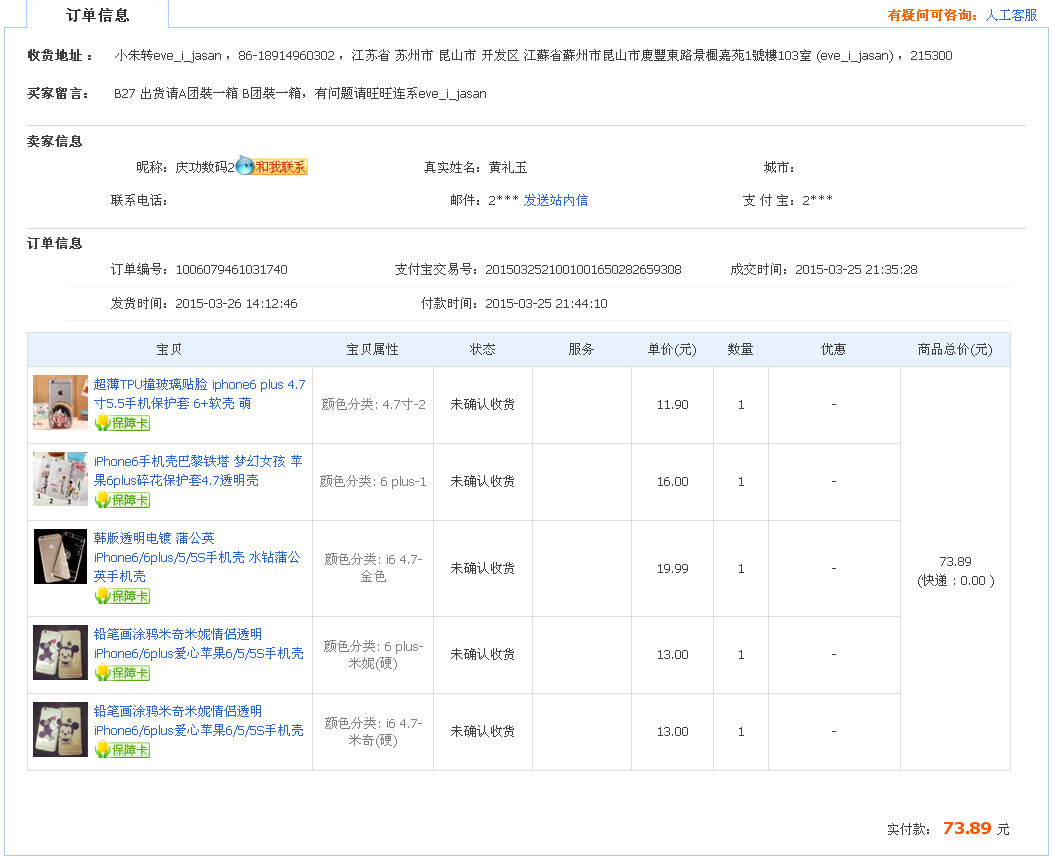1054x863 pixels.
Task: Open iPhone6手机壳巴黎铁塔 product link
Action: 197,470
